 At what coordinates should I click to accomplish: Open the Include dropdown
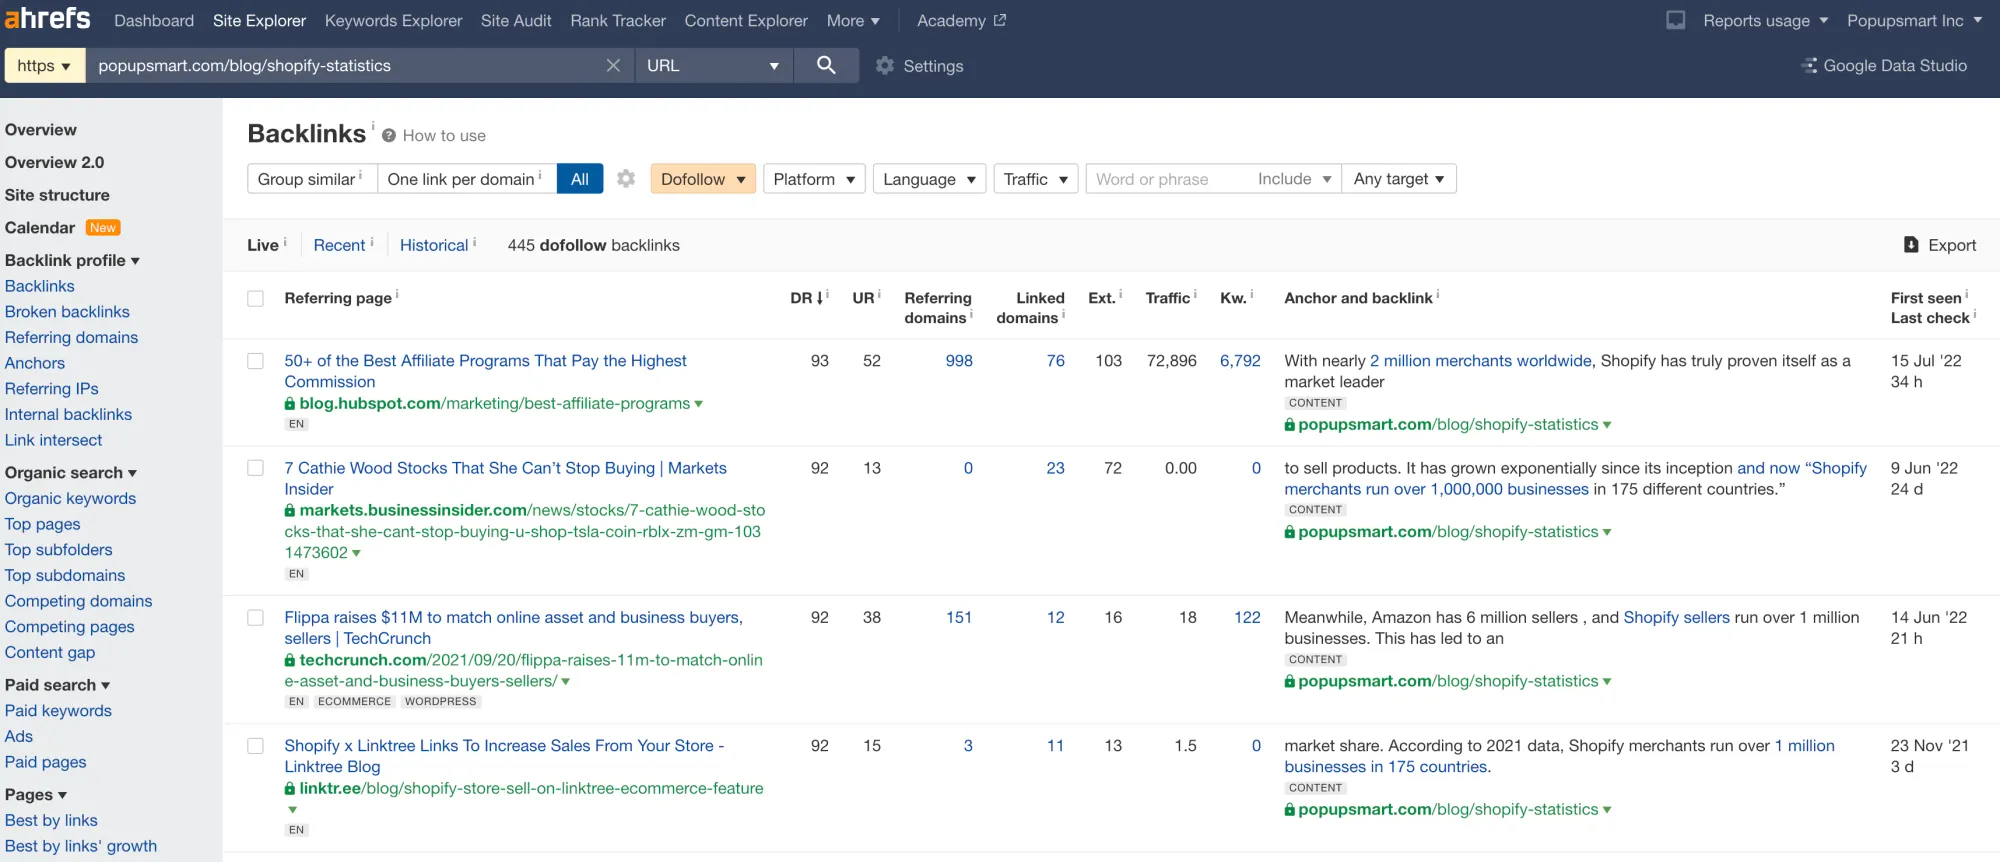tap(1294, 179)
